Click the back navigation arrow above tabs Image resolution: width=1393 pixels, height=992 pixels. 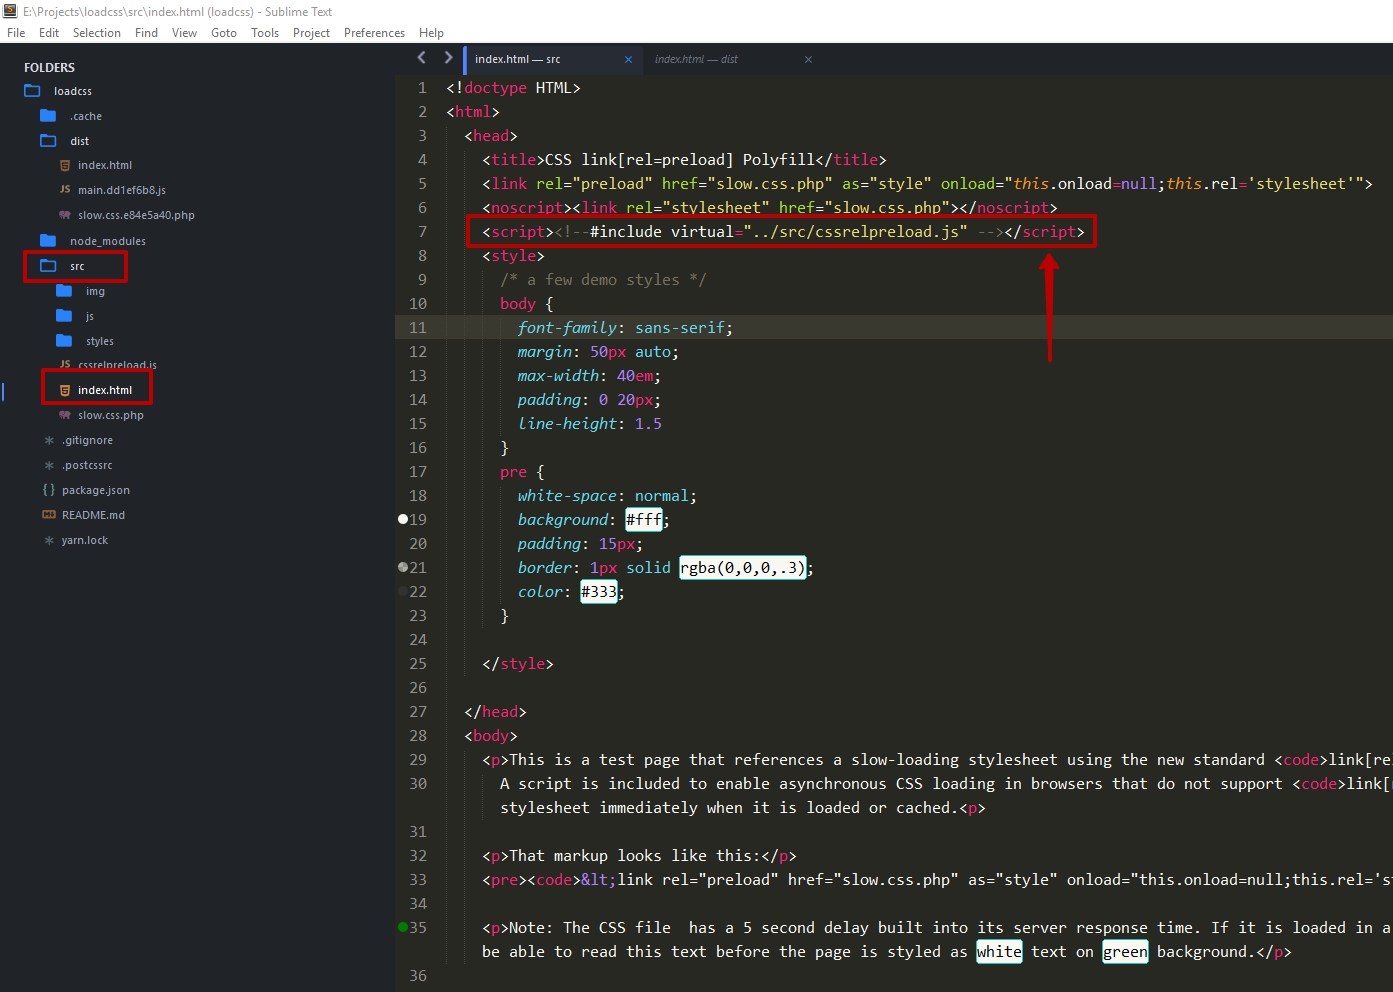pyautogui.click(x=421, y=58)
